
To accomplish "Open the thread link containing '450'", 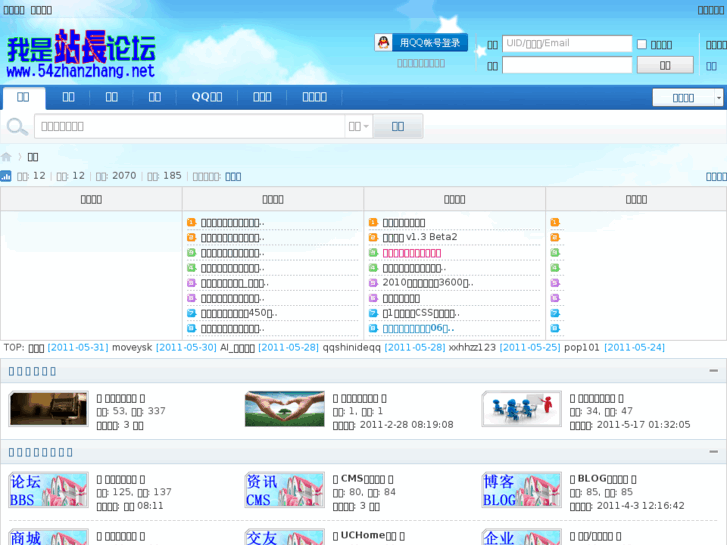I will point(239,313).
